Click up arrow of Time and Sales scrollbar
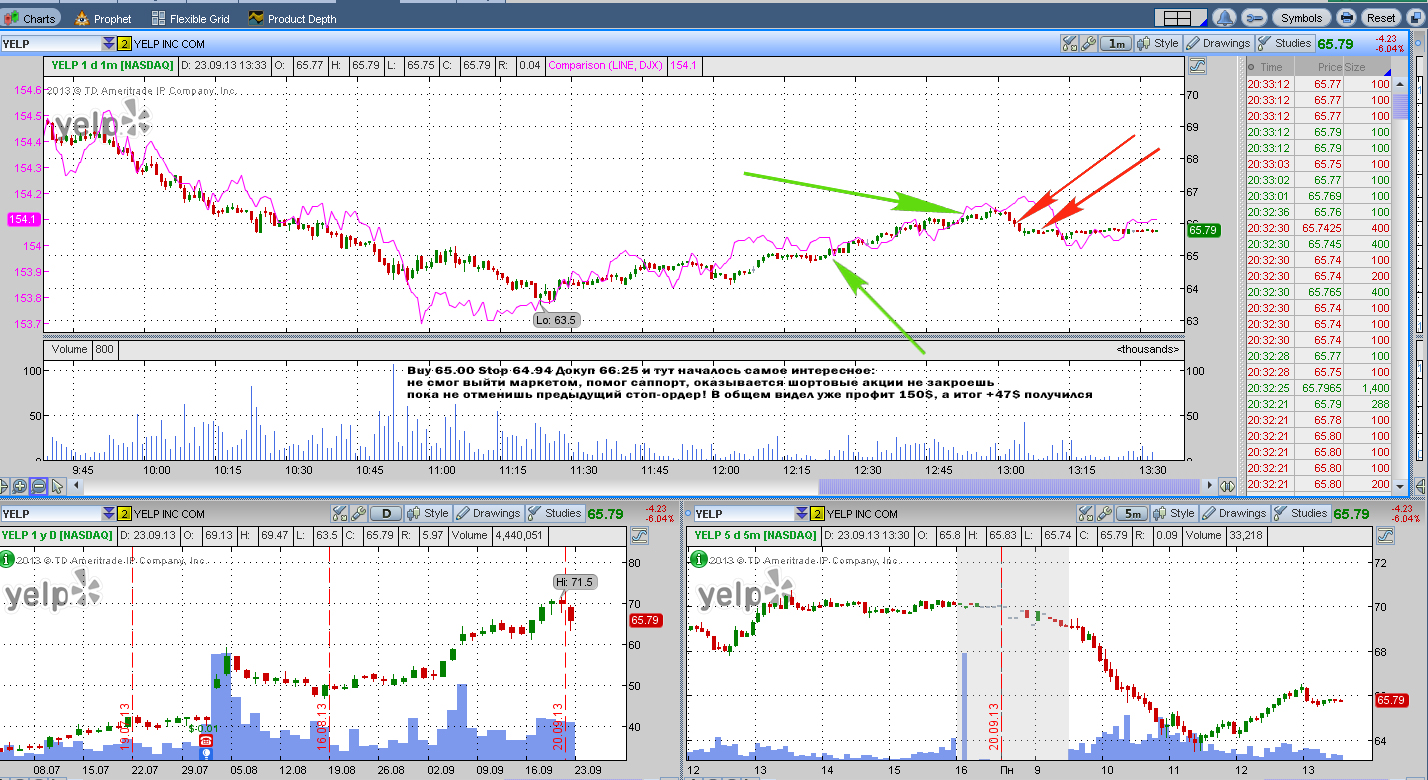This screenshot has width=1428, height=780. tap(1400, 85)
